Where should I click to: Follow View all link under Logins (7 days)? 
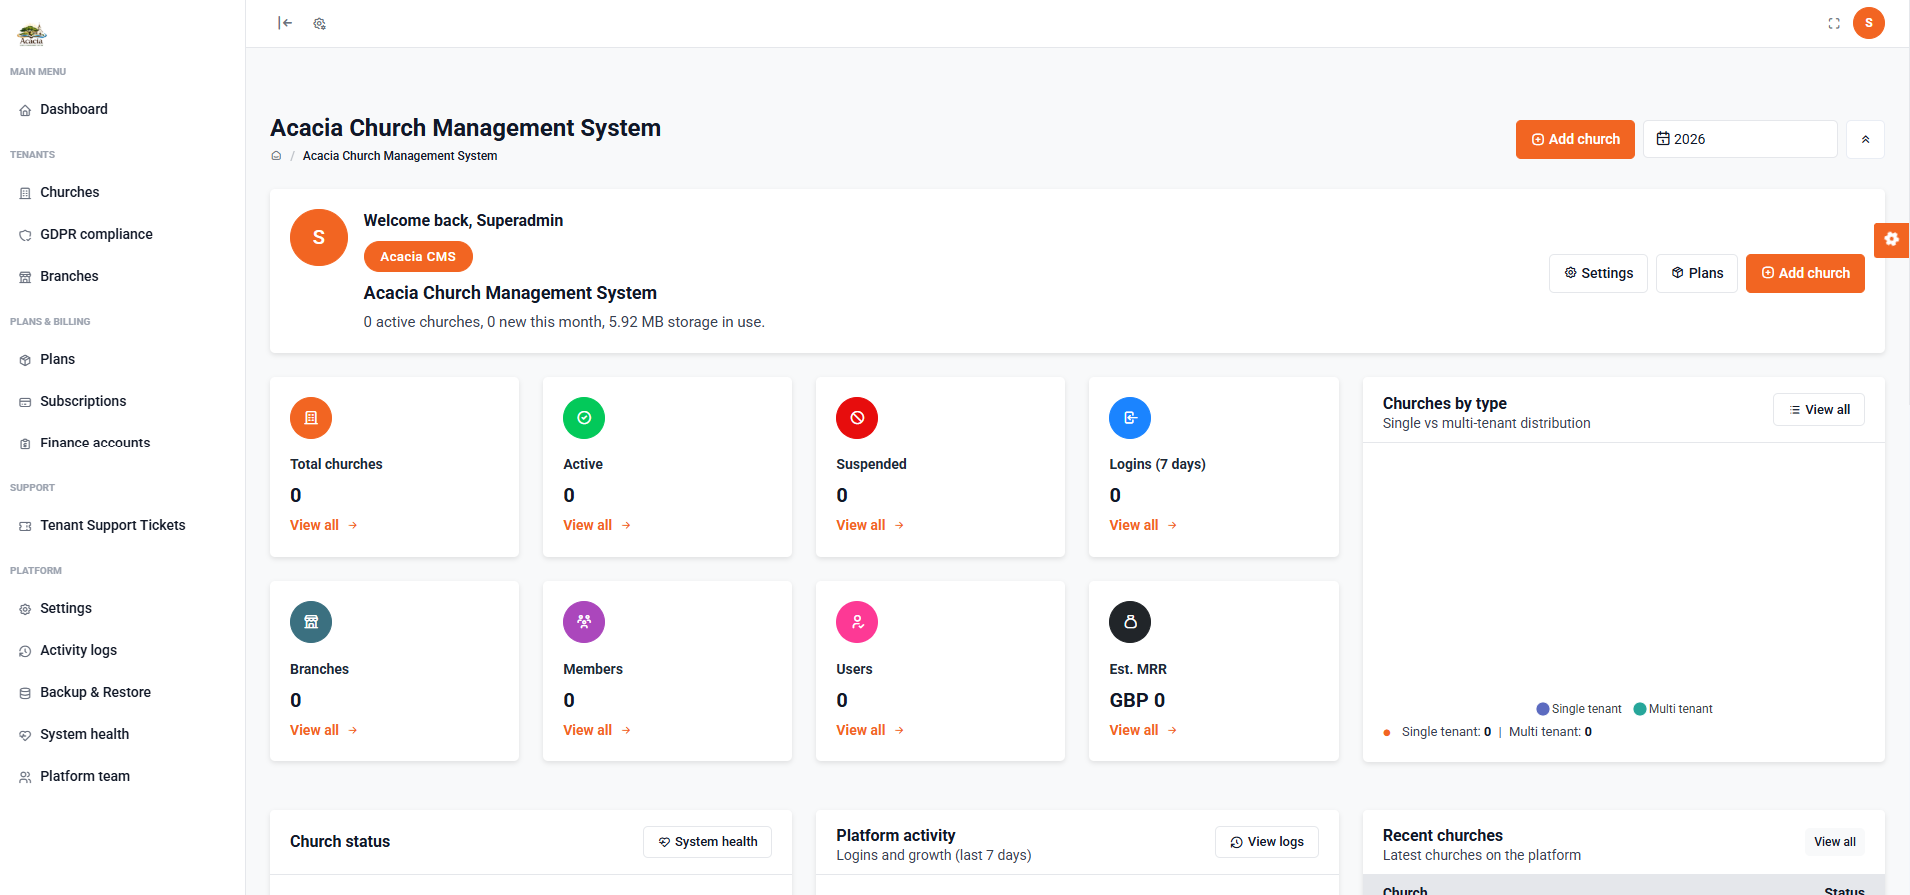(x=1143, y=525)
